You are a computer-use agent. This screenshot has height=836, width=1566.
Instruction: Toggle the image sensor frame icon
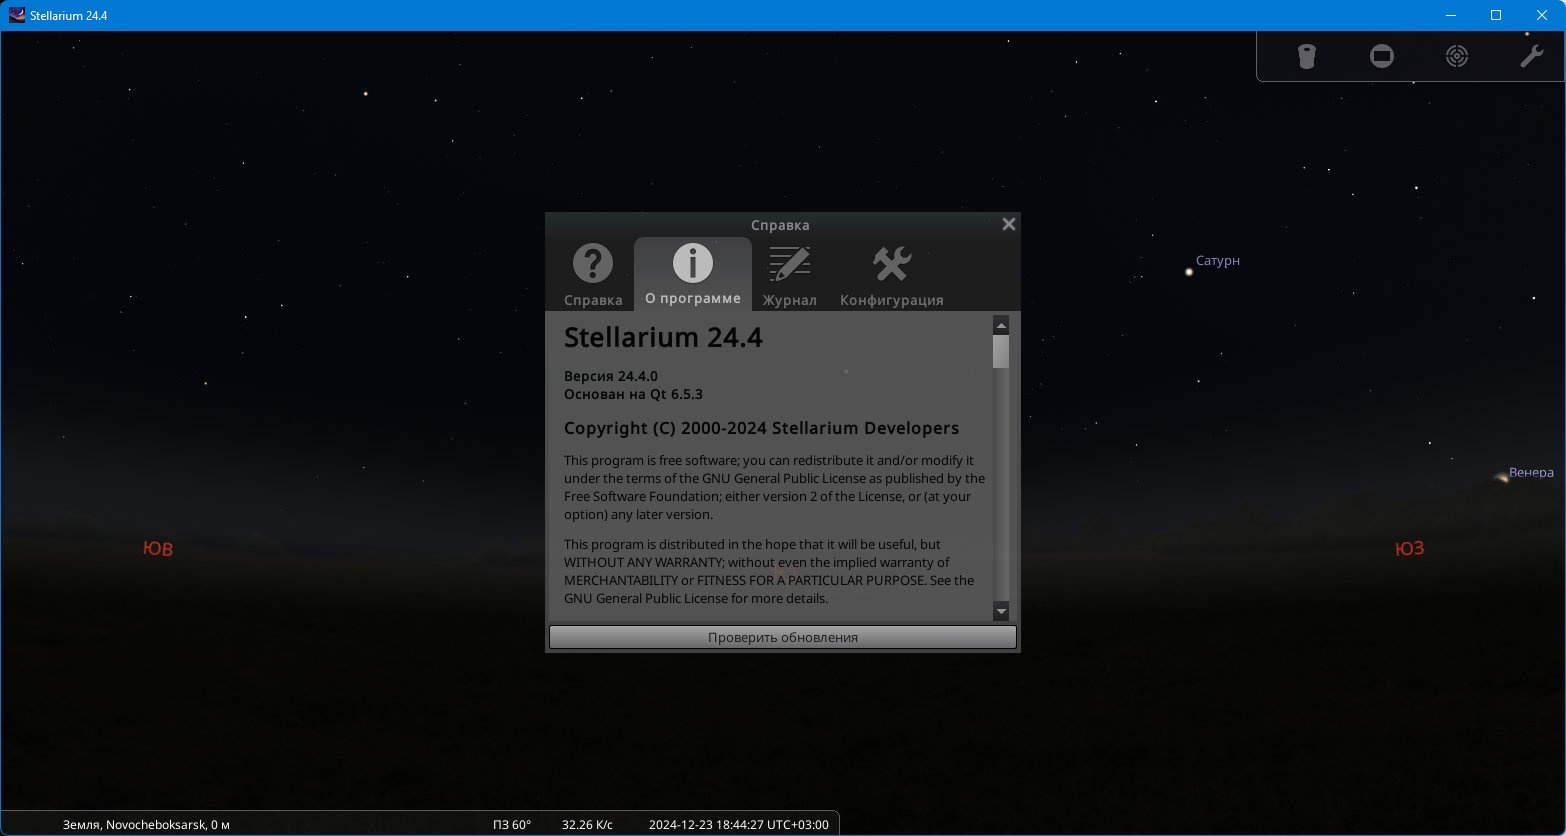pyautogui.click(x=1381, y=56)
